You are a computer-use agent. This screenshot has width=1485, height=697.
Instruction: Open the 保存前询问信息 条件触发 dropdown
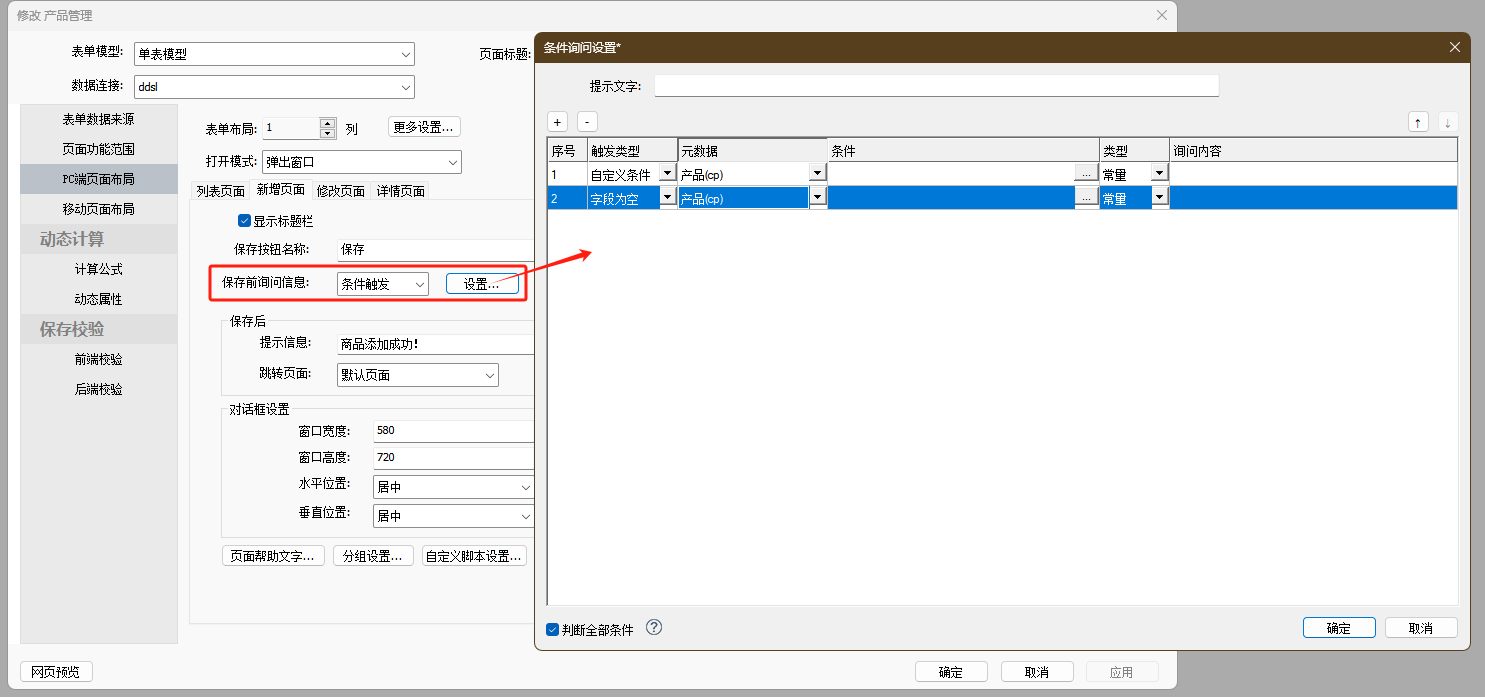[383, 284]
